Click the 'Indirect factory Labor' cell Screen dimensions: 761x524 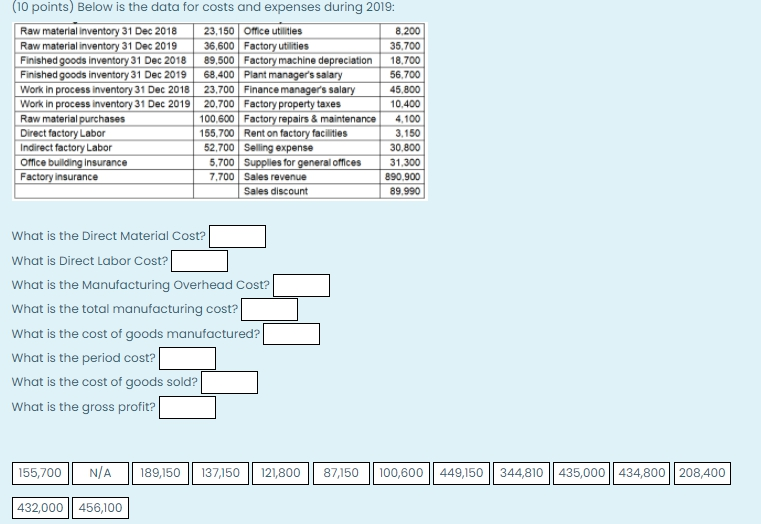pyautogui.click(x=104, y=147)
